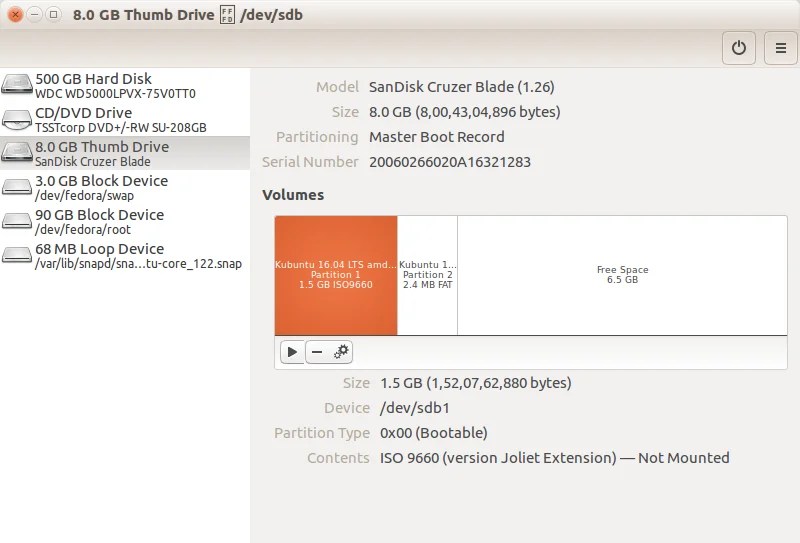Viewport: 800px width, 543px height.
Task: Click 0x00 (Bootable) partition type value
Action: click(434, 433)
